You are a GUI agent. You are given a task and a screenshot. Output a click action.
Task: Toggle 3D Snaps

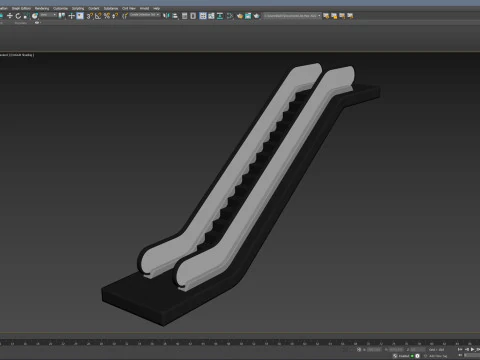click(x=90, y=16)
